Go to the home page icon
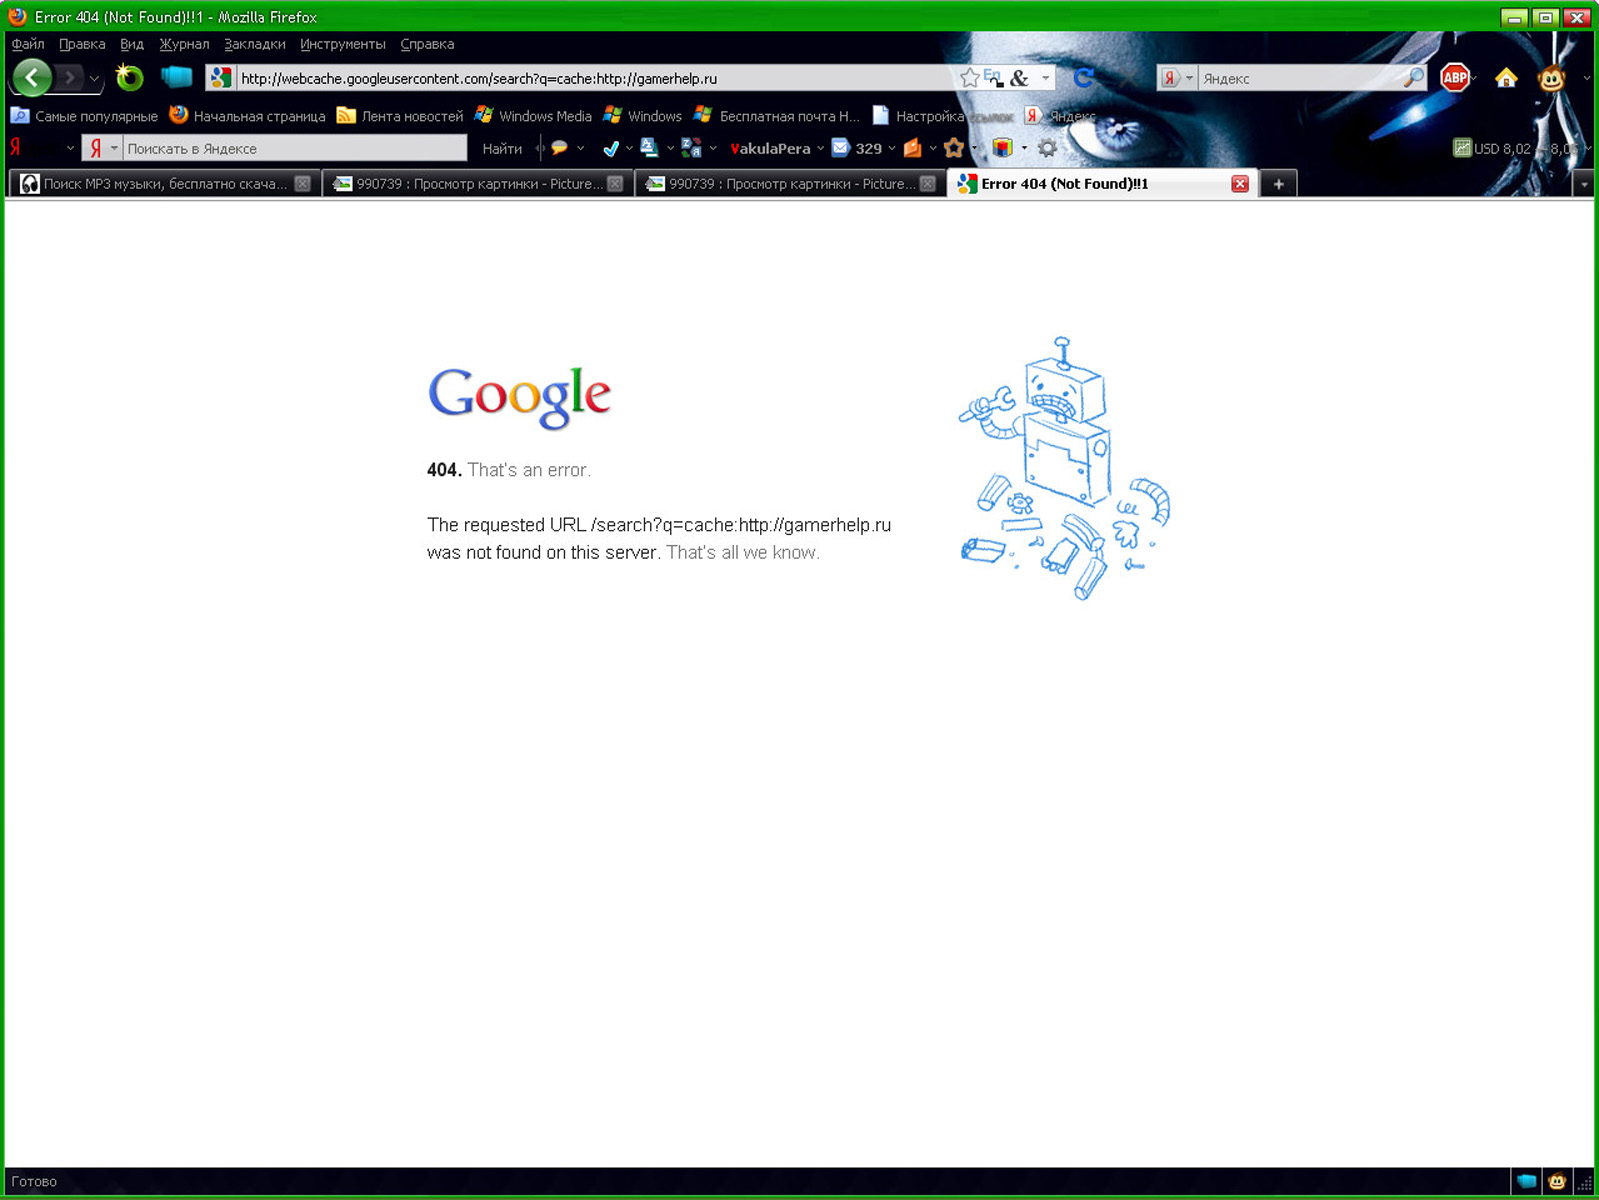The width and height of the screenshot is (1599, 1200). [x=1506, y=78]
